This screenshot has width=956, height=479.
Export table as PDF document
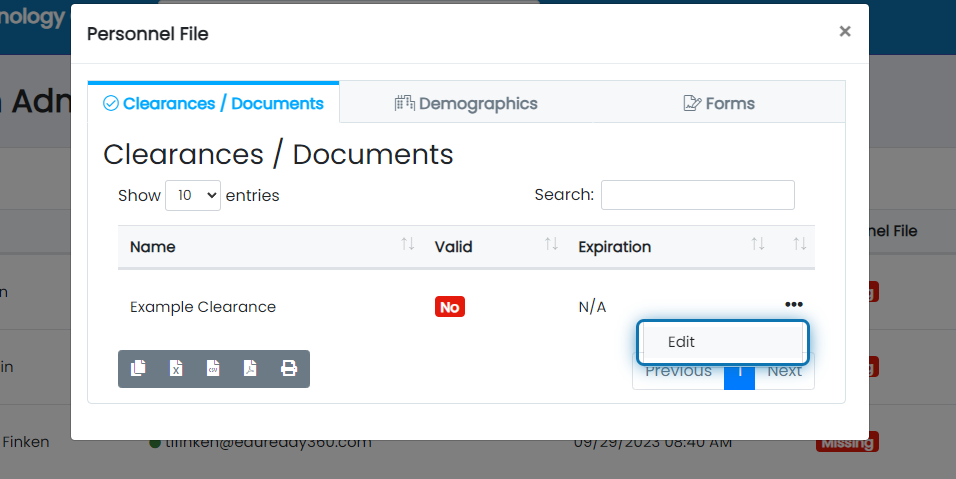251,368
